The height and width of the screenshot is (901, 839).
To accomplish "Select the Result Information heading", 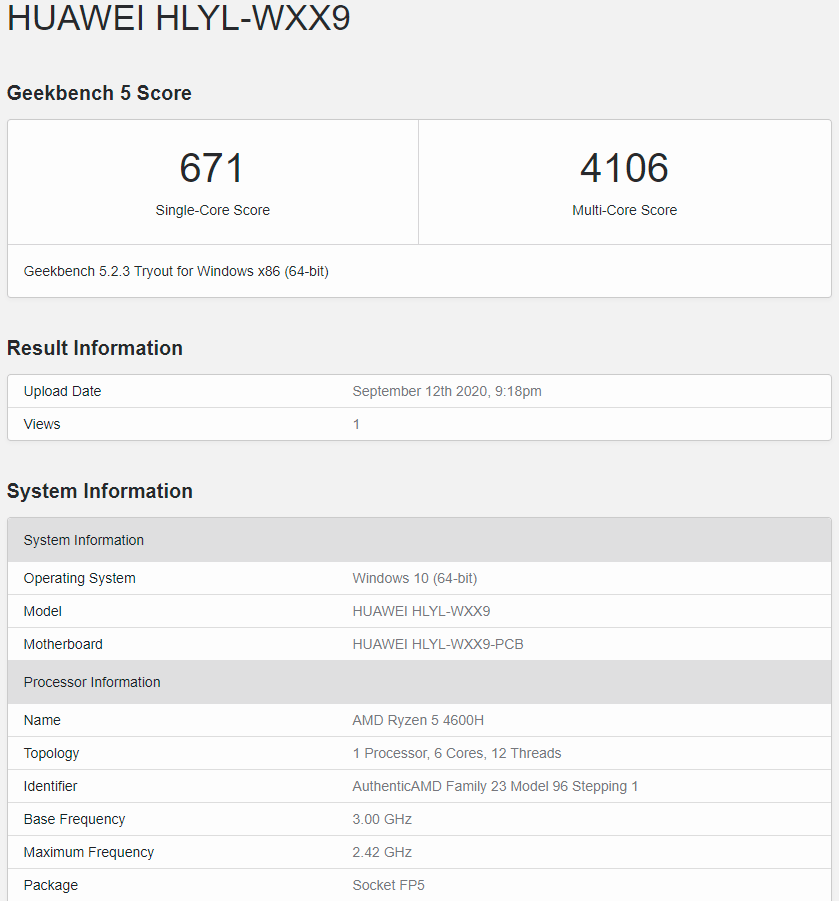I will 95,348.
